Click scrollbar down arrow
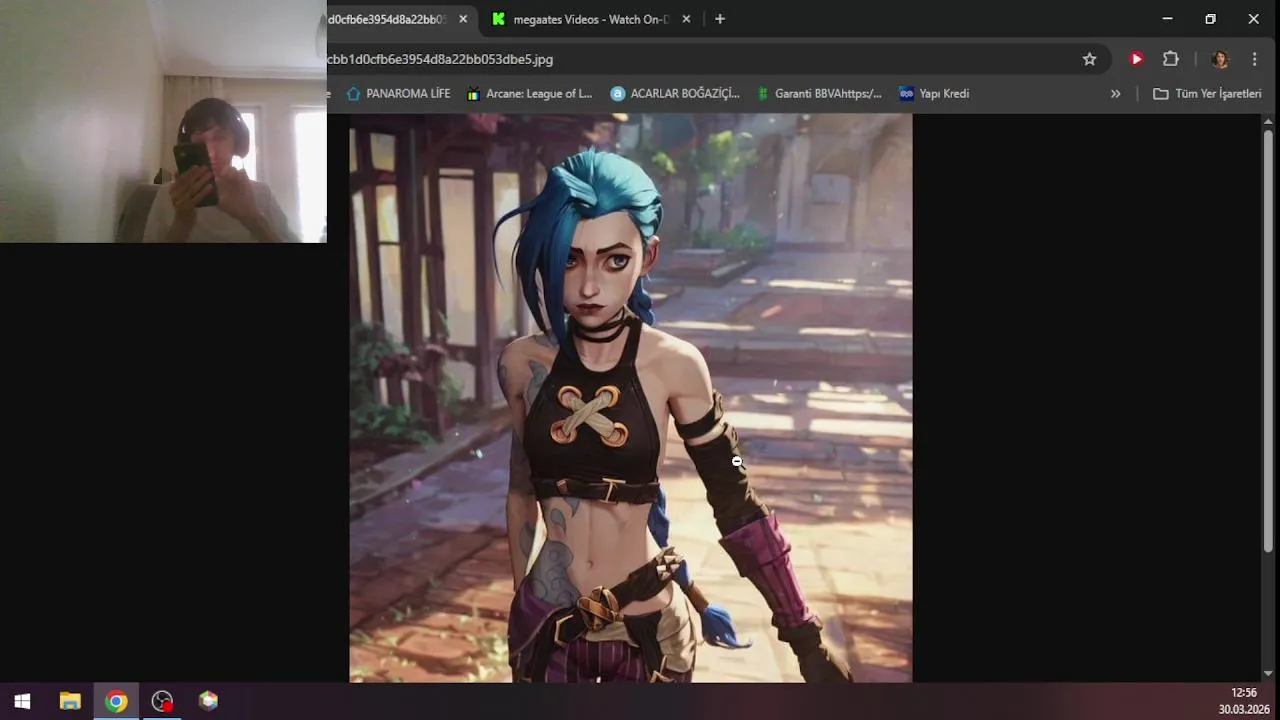 [1268, 674]
